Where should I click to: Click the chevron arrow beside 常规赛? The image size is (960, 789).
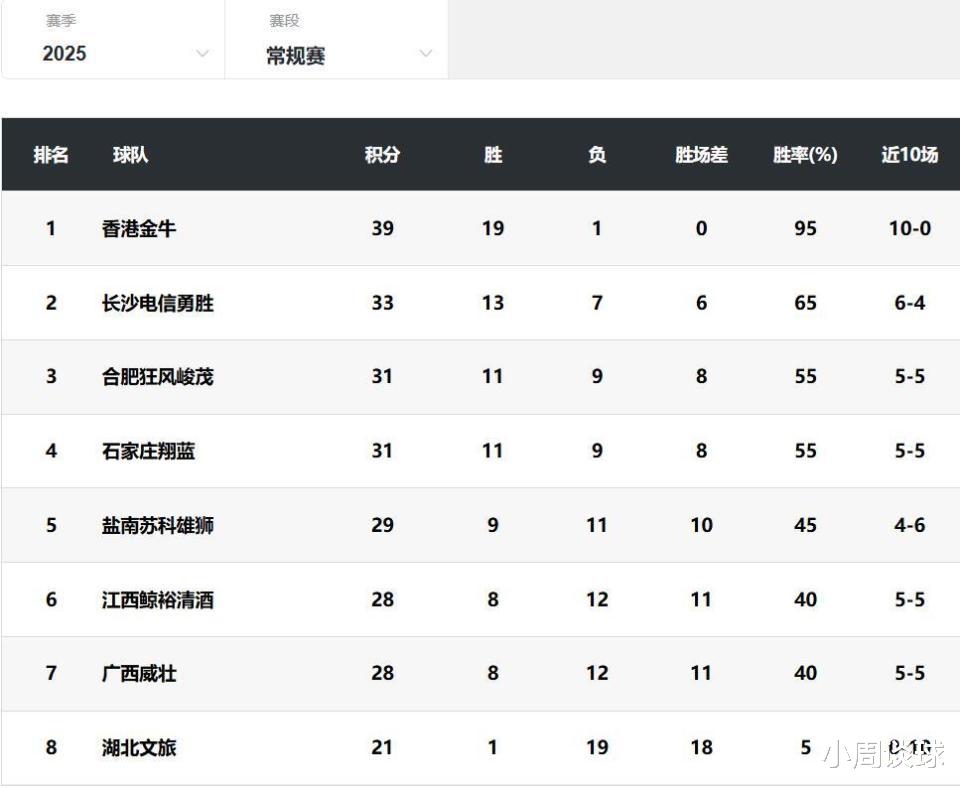click(x=426, y=53)
